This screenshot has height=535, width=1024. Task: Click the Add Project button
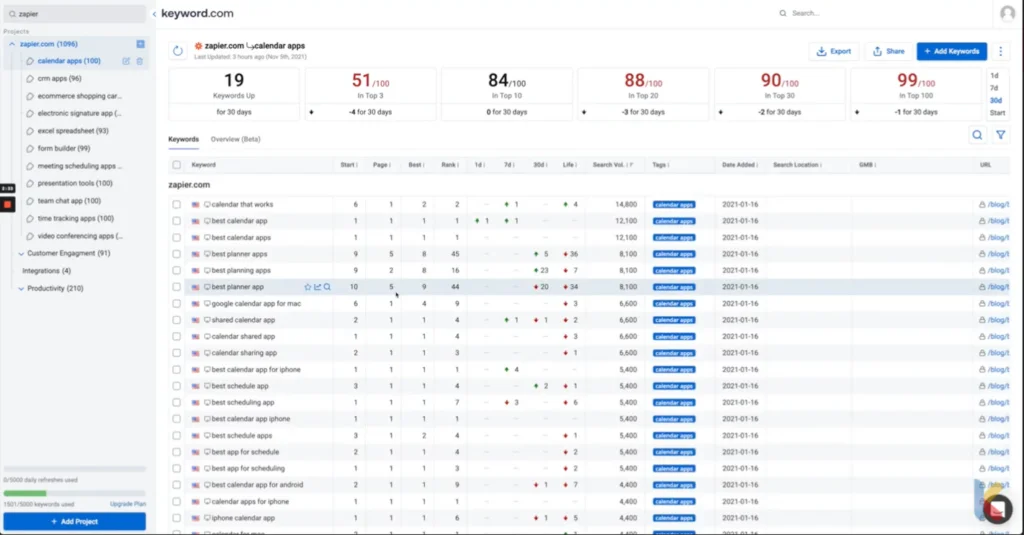coord(74,521)
